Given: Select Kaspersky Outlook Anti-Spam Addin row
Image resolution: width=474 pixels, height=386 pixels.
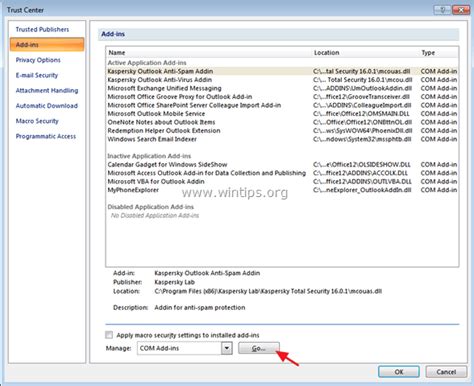Looking at the screenshot, I should [282, 71].
